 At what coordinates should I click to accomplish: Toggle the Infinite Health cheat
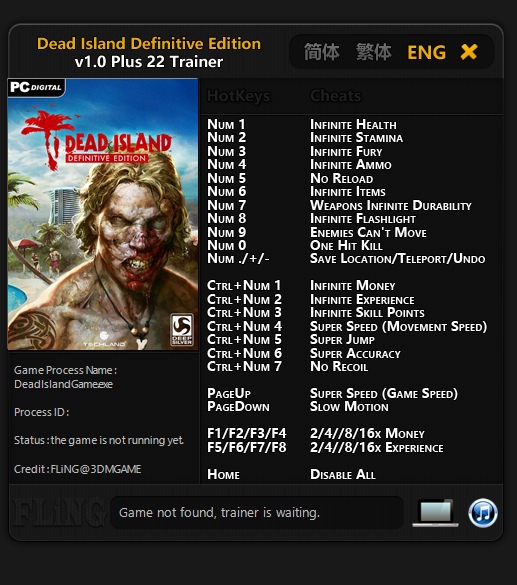click(x=353, y=125)
